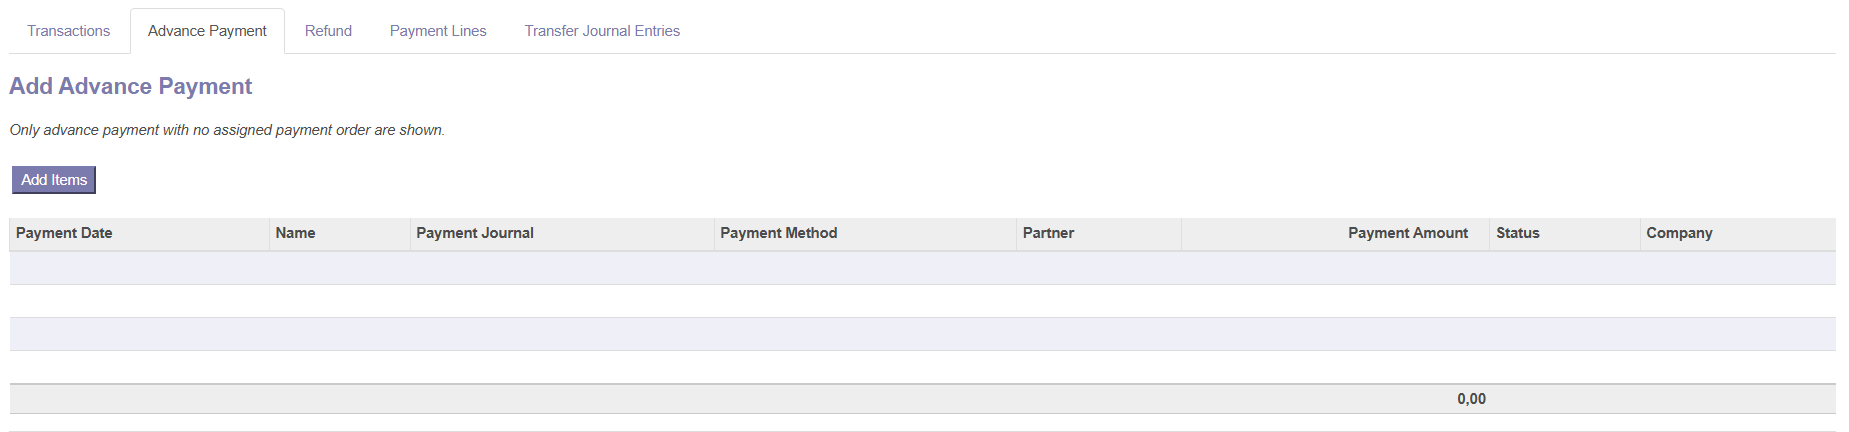Sort the list by Company column
This screenshot has height=432, width=1849.
(1679, 233)
